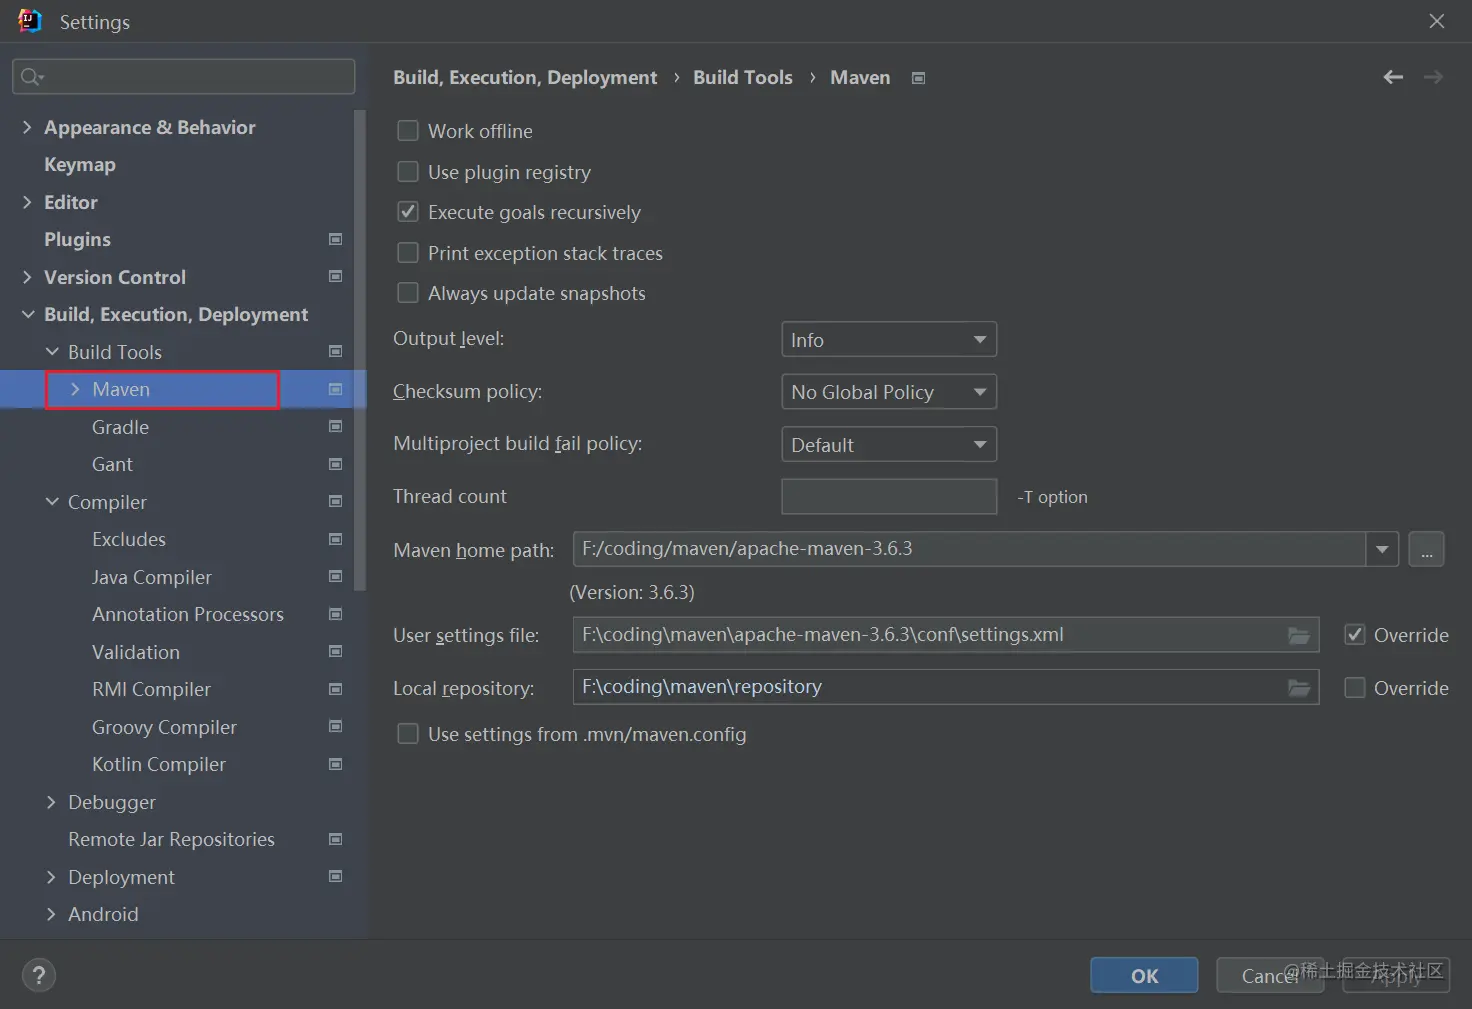
Task: Click the project-level icon next to Plugins
Action: click(x=336, y=239)
